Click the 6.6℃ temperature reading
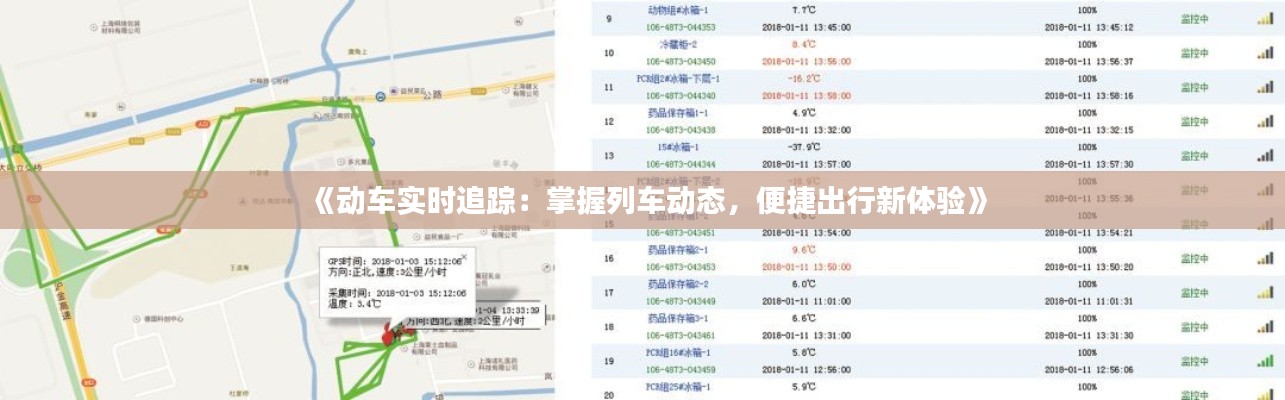1285x400 pixels. pyautogui.click(x=805, y=318)
